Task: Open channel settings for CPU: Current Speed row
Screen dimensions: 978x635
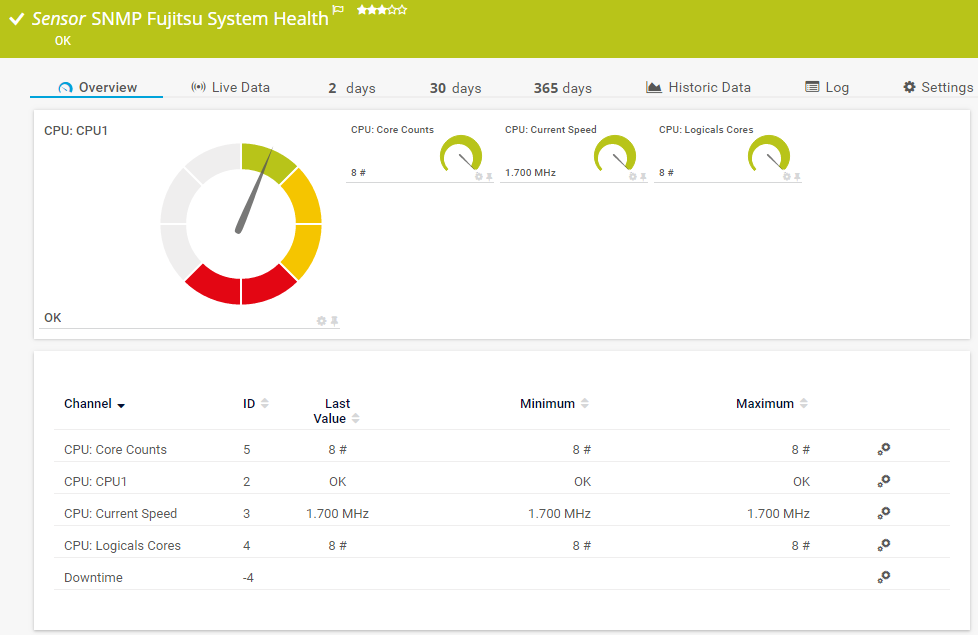Action: pos(884,513)
